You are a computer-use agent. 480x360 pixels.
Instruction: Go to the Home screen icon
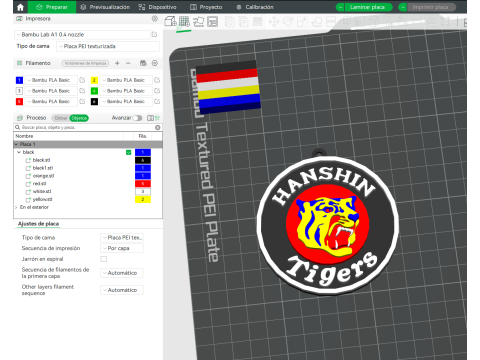[20, 7]
